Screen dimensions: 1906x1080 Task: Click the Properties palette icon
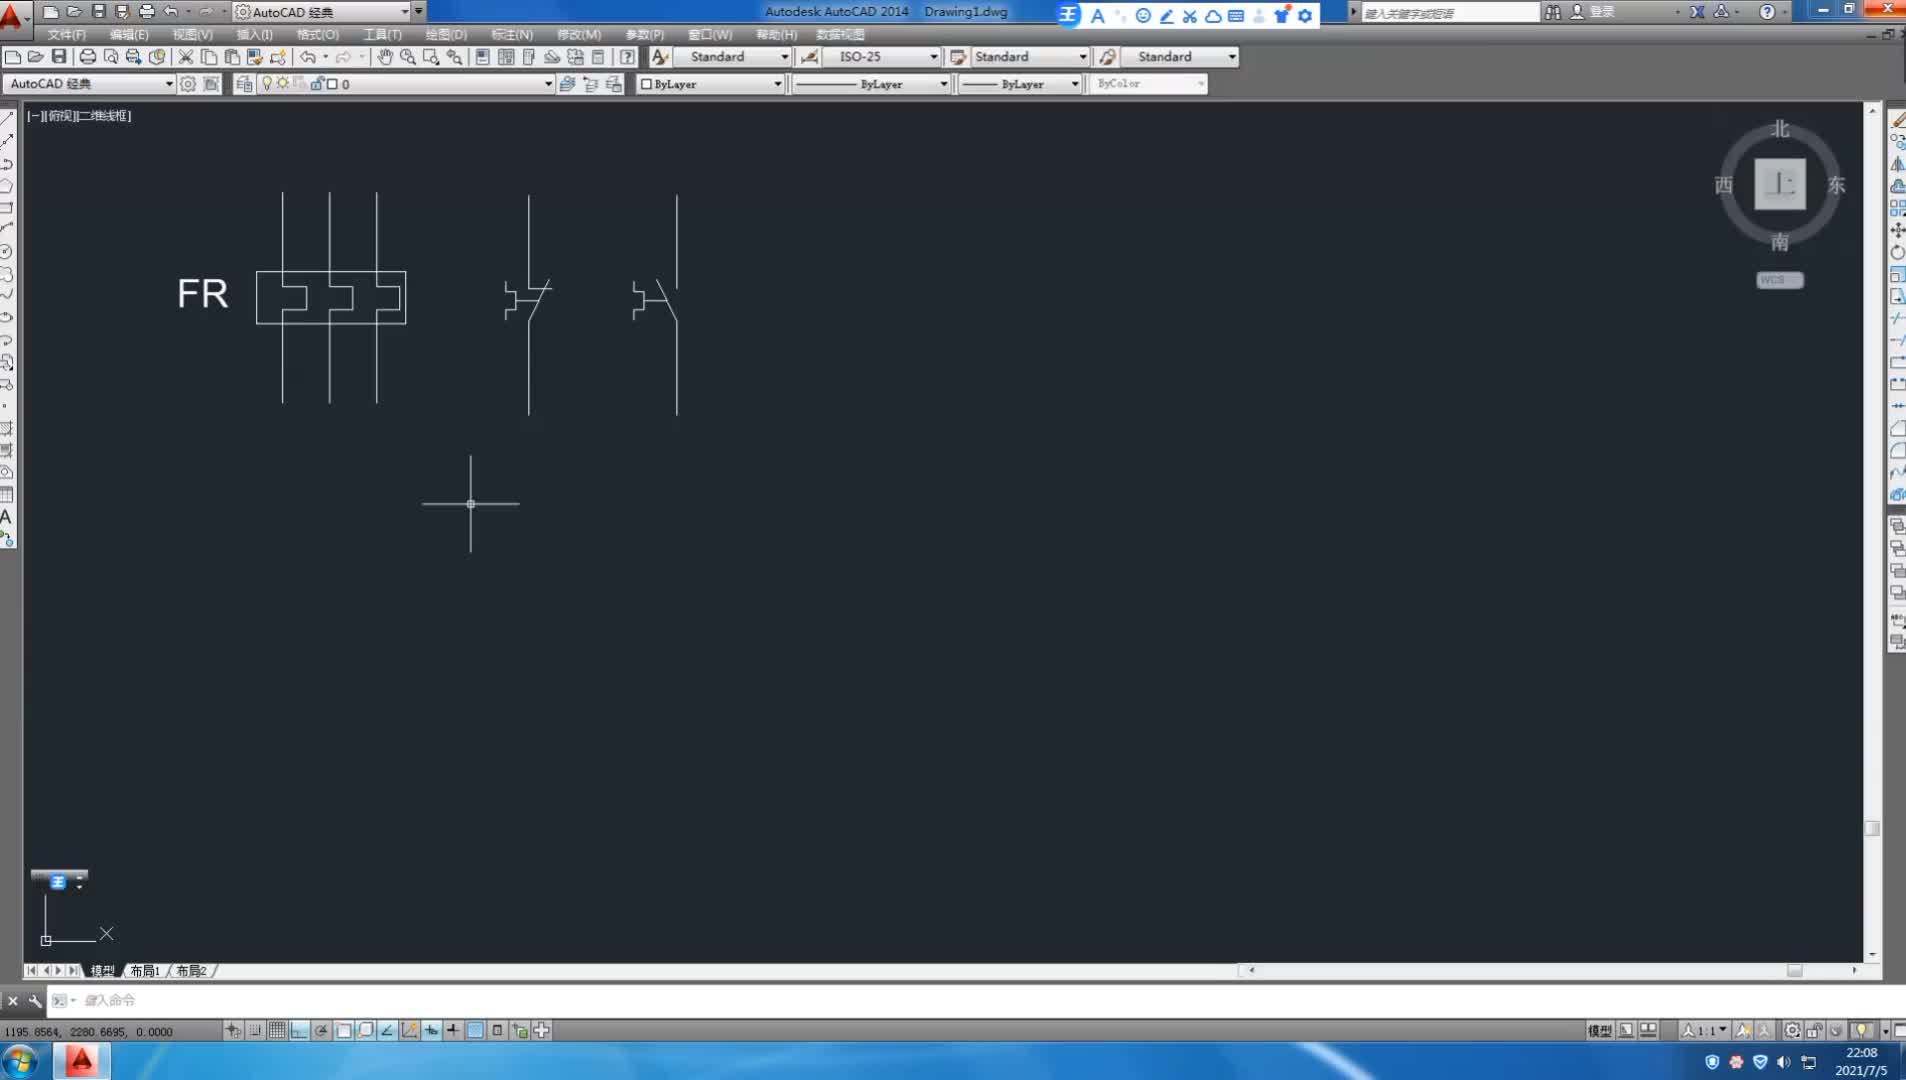pyautogui.click(x=483, y=57)
